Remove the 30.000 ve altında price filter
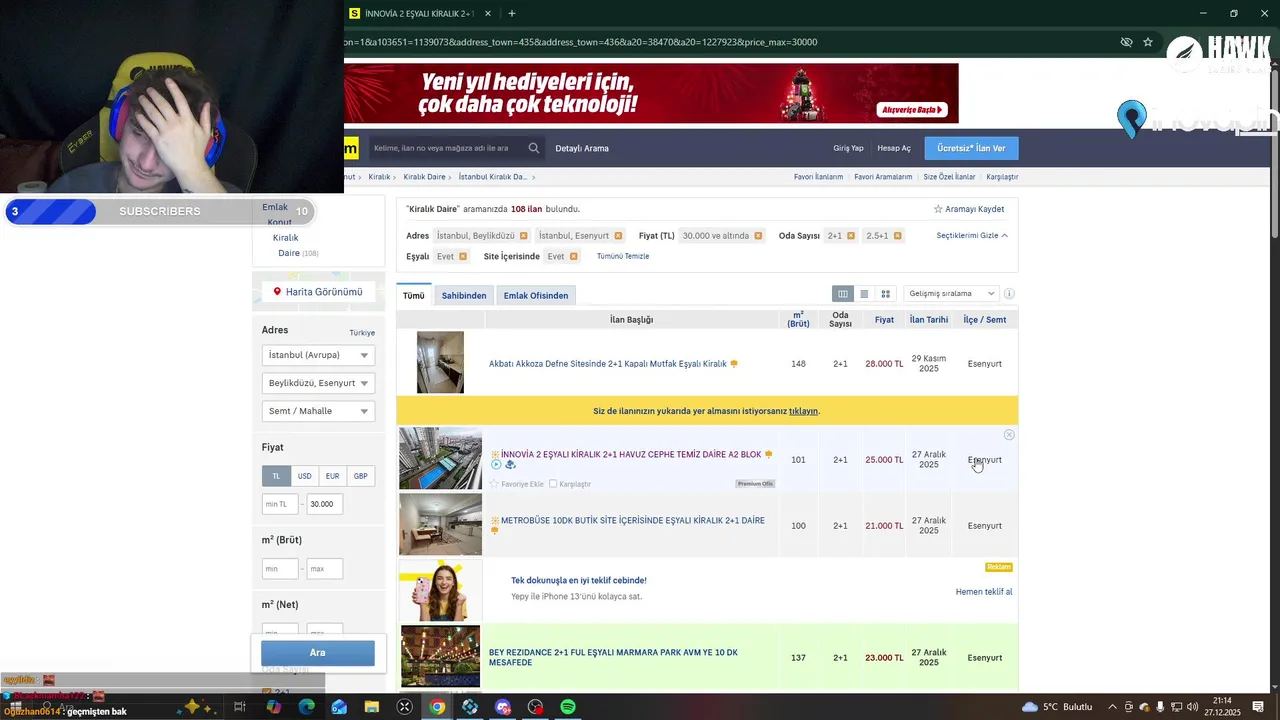The width and height of the screenshot is (1280, 720). tap(758, 236)
